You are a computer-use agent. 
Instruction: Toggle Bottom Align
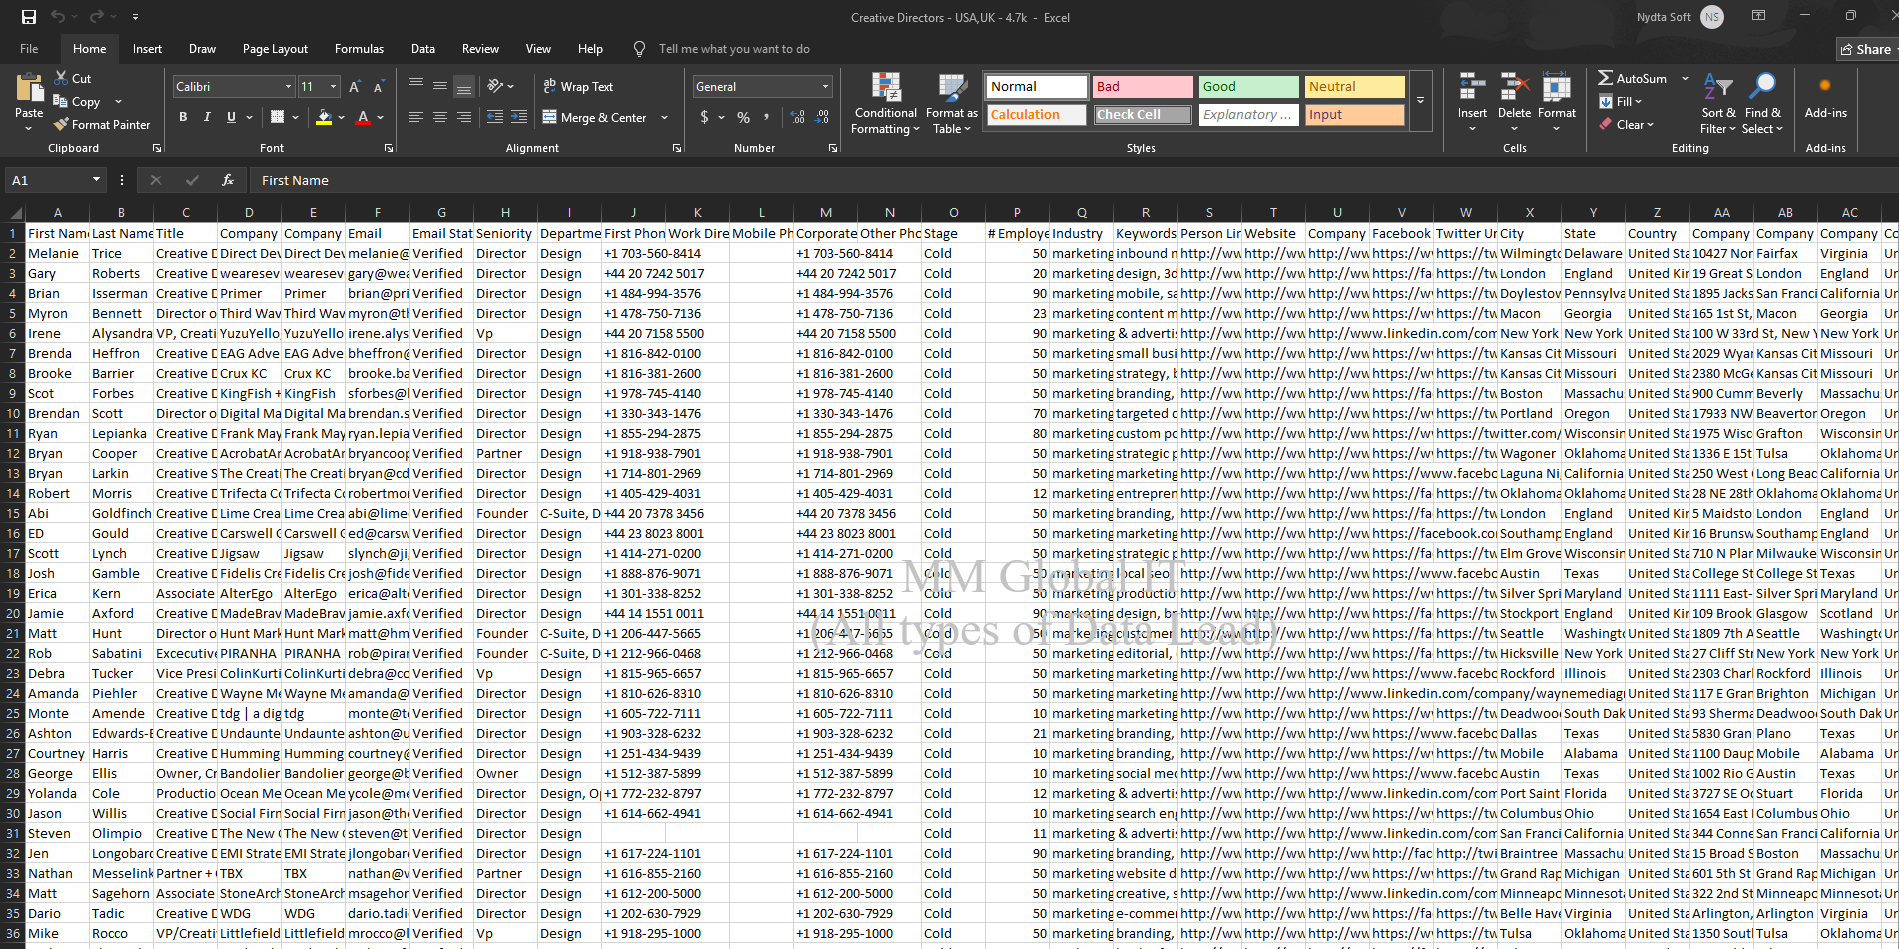pos(464,87)
